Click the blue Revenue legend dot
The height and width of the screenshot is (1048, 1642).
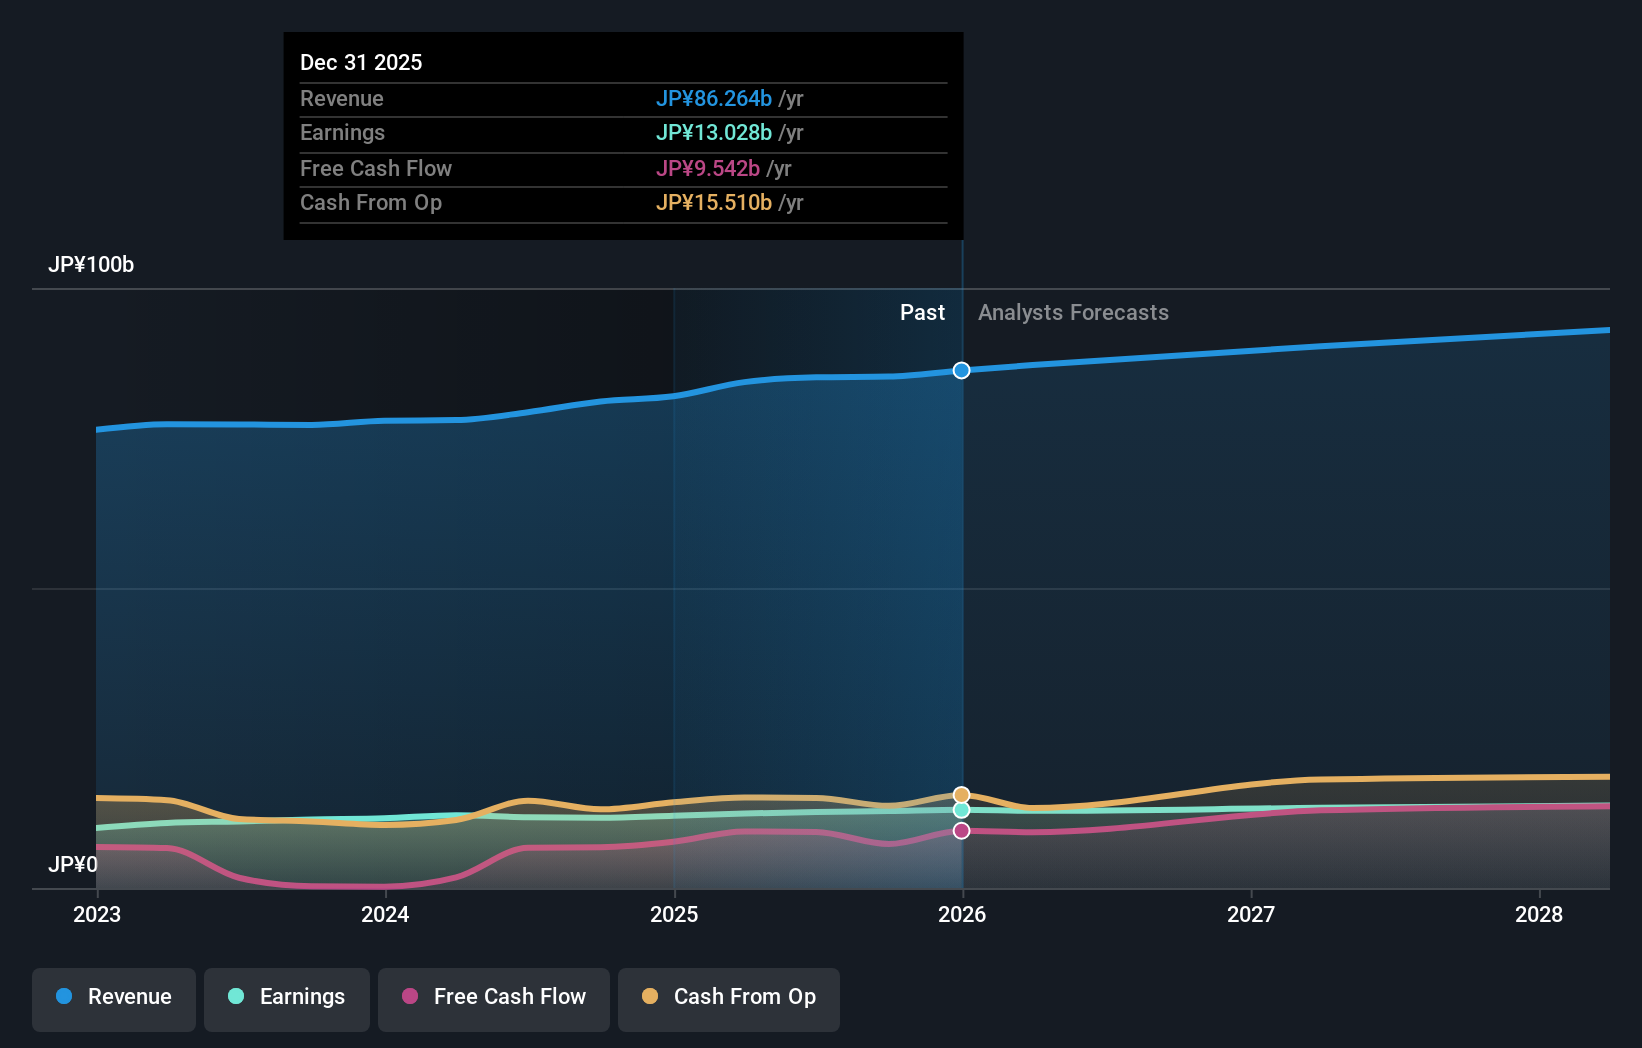click(x=64, y=997)
